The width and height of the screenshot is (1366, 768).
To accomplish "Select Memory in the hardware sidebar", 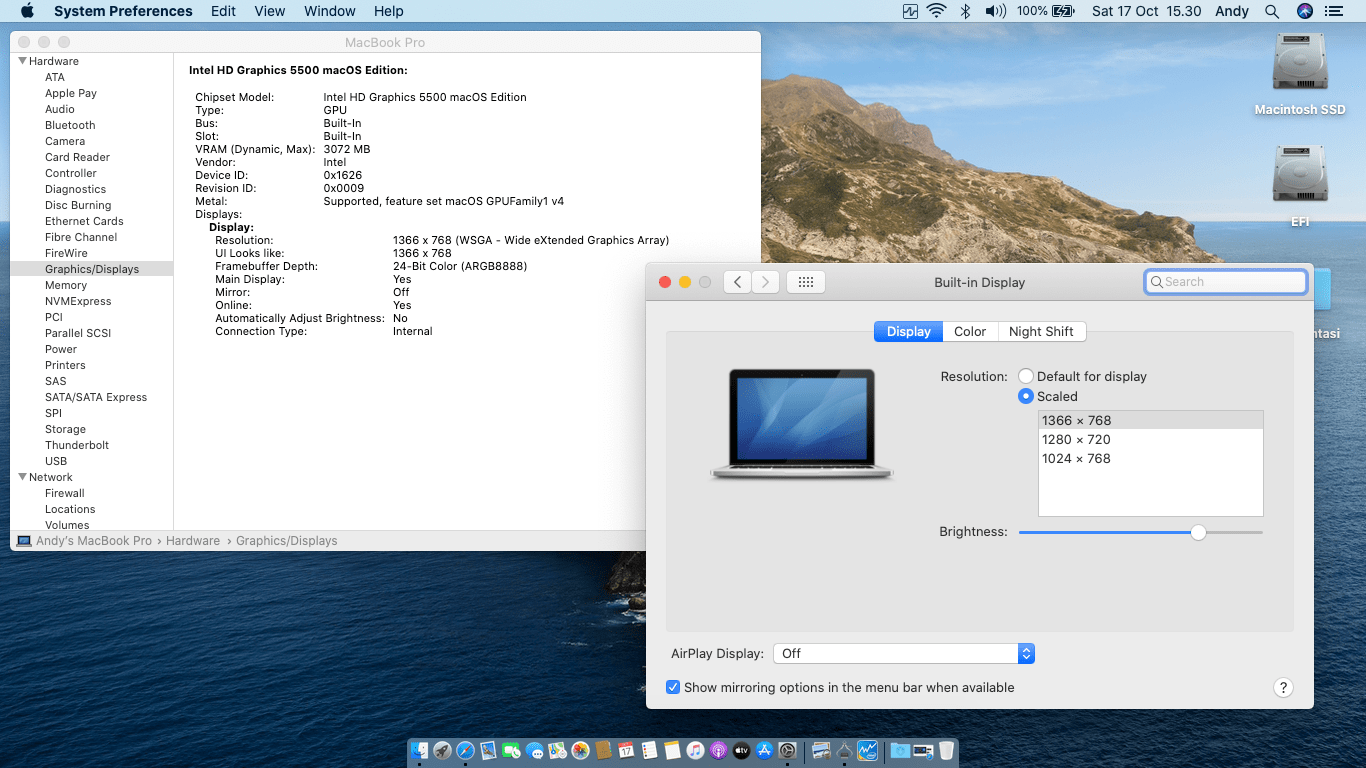I will (66, 285).
